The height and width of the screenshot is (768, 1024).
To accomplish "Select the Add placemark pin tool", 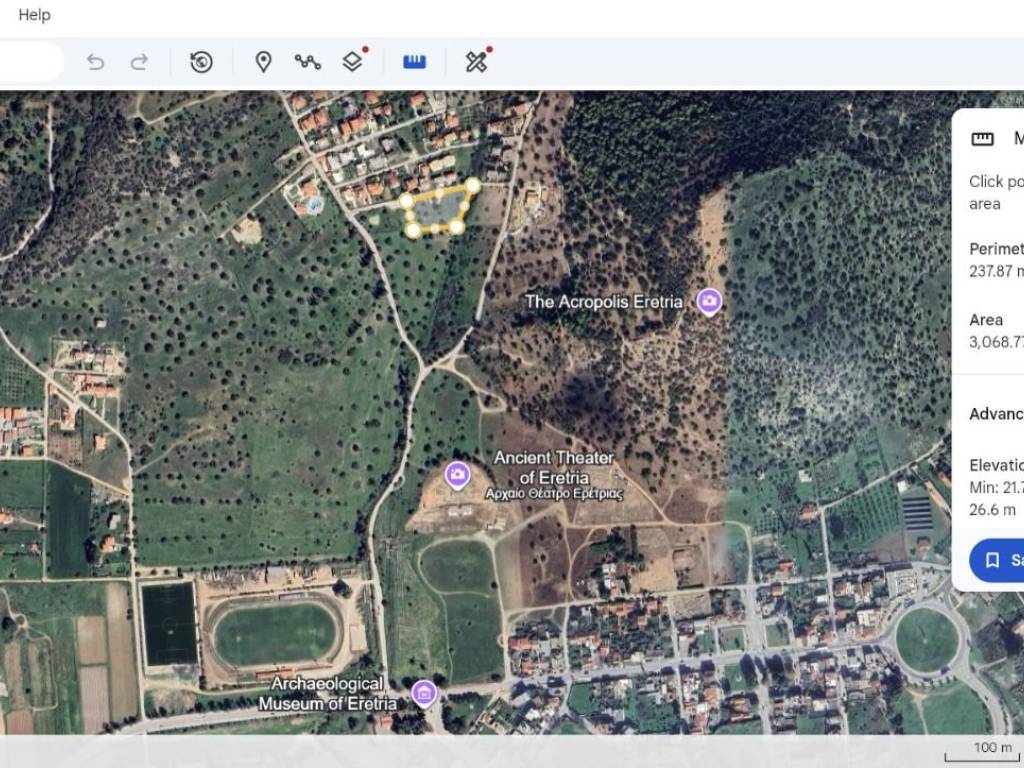I will point(263,62).
